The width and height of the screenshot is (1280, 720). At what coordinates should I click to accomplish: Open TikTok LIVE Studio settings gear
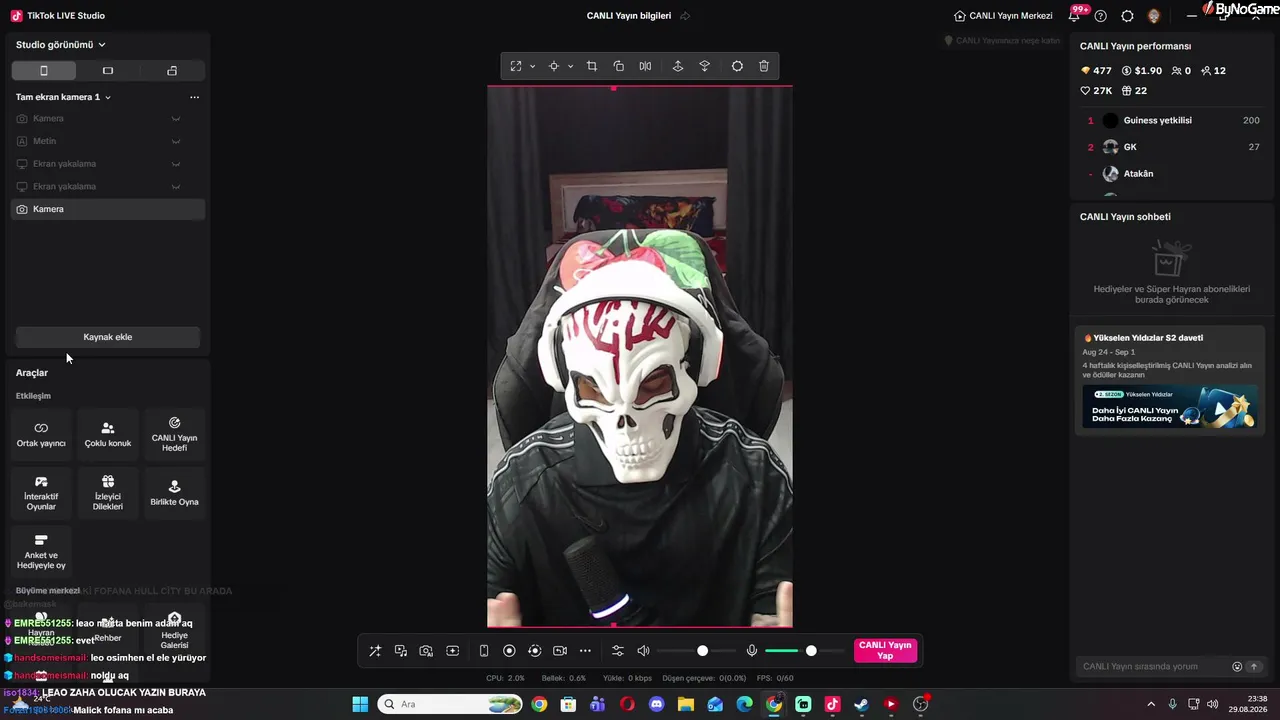pos(1128,16)
